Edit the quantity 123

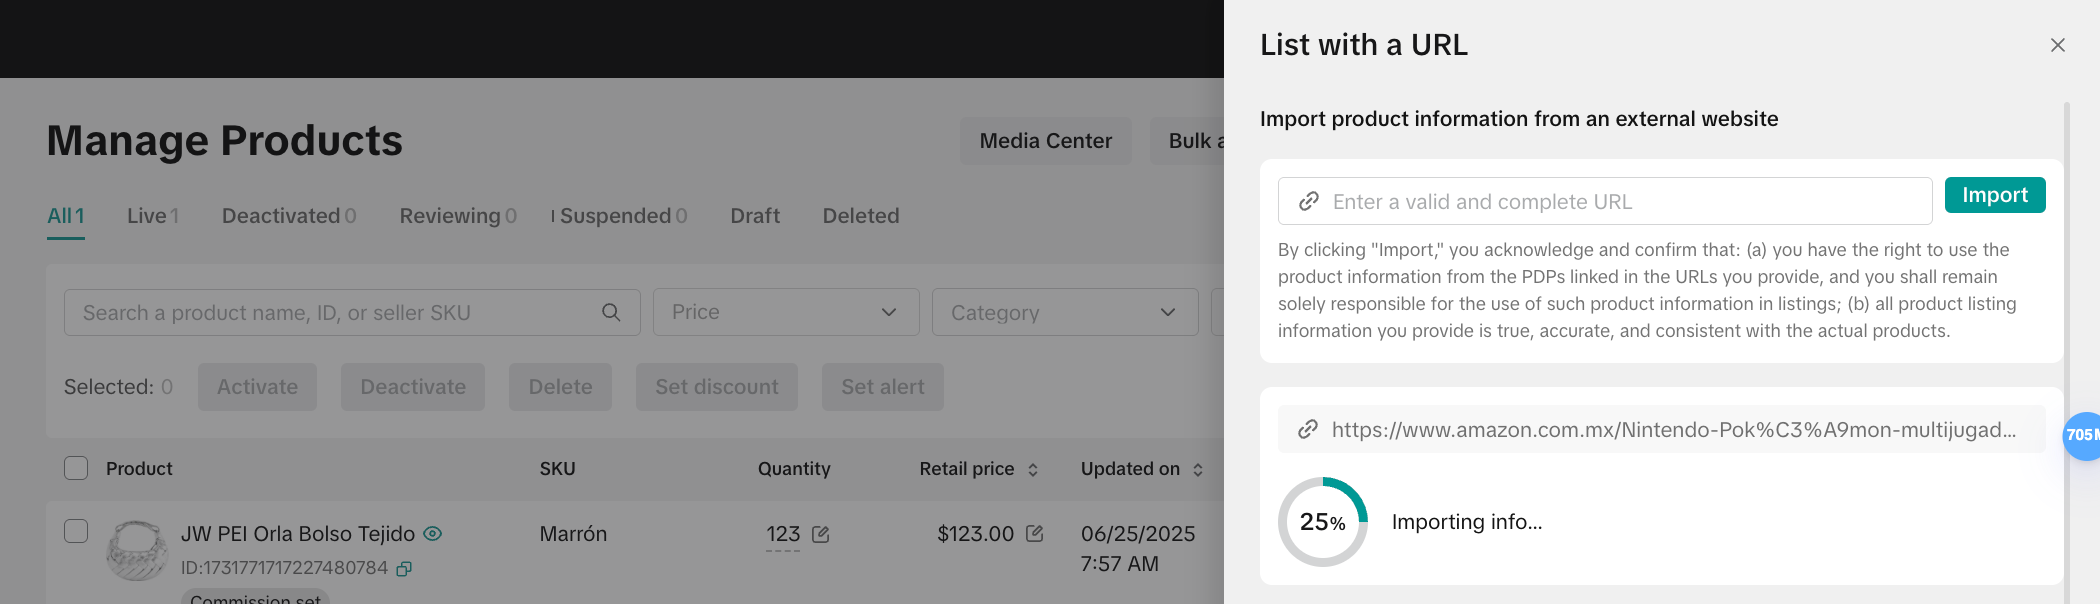click(x=821, y=535)
